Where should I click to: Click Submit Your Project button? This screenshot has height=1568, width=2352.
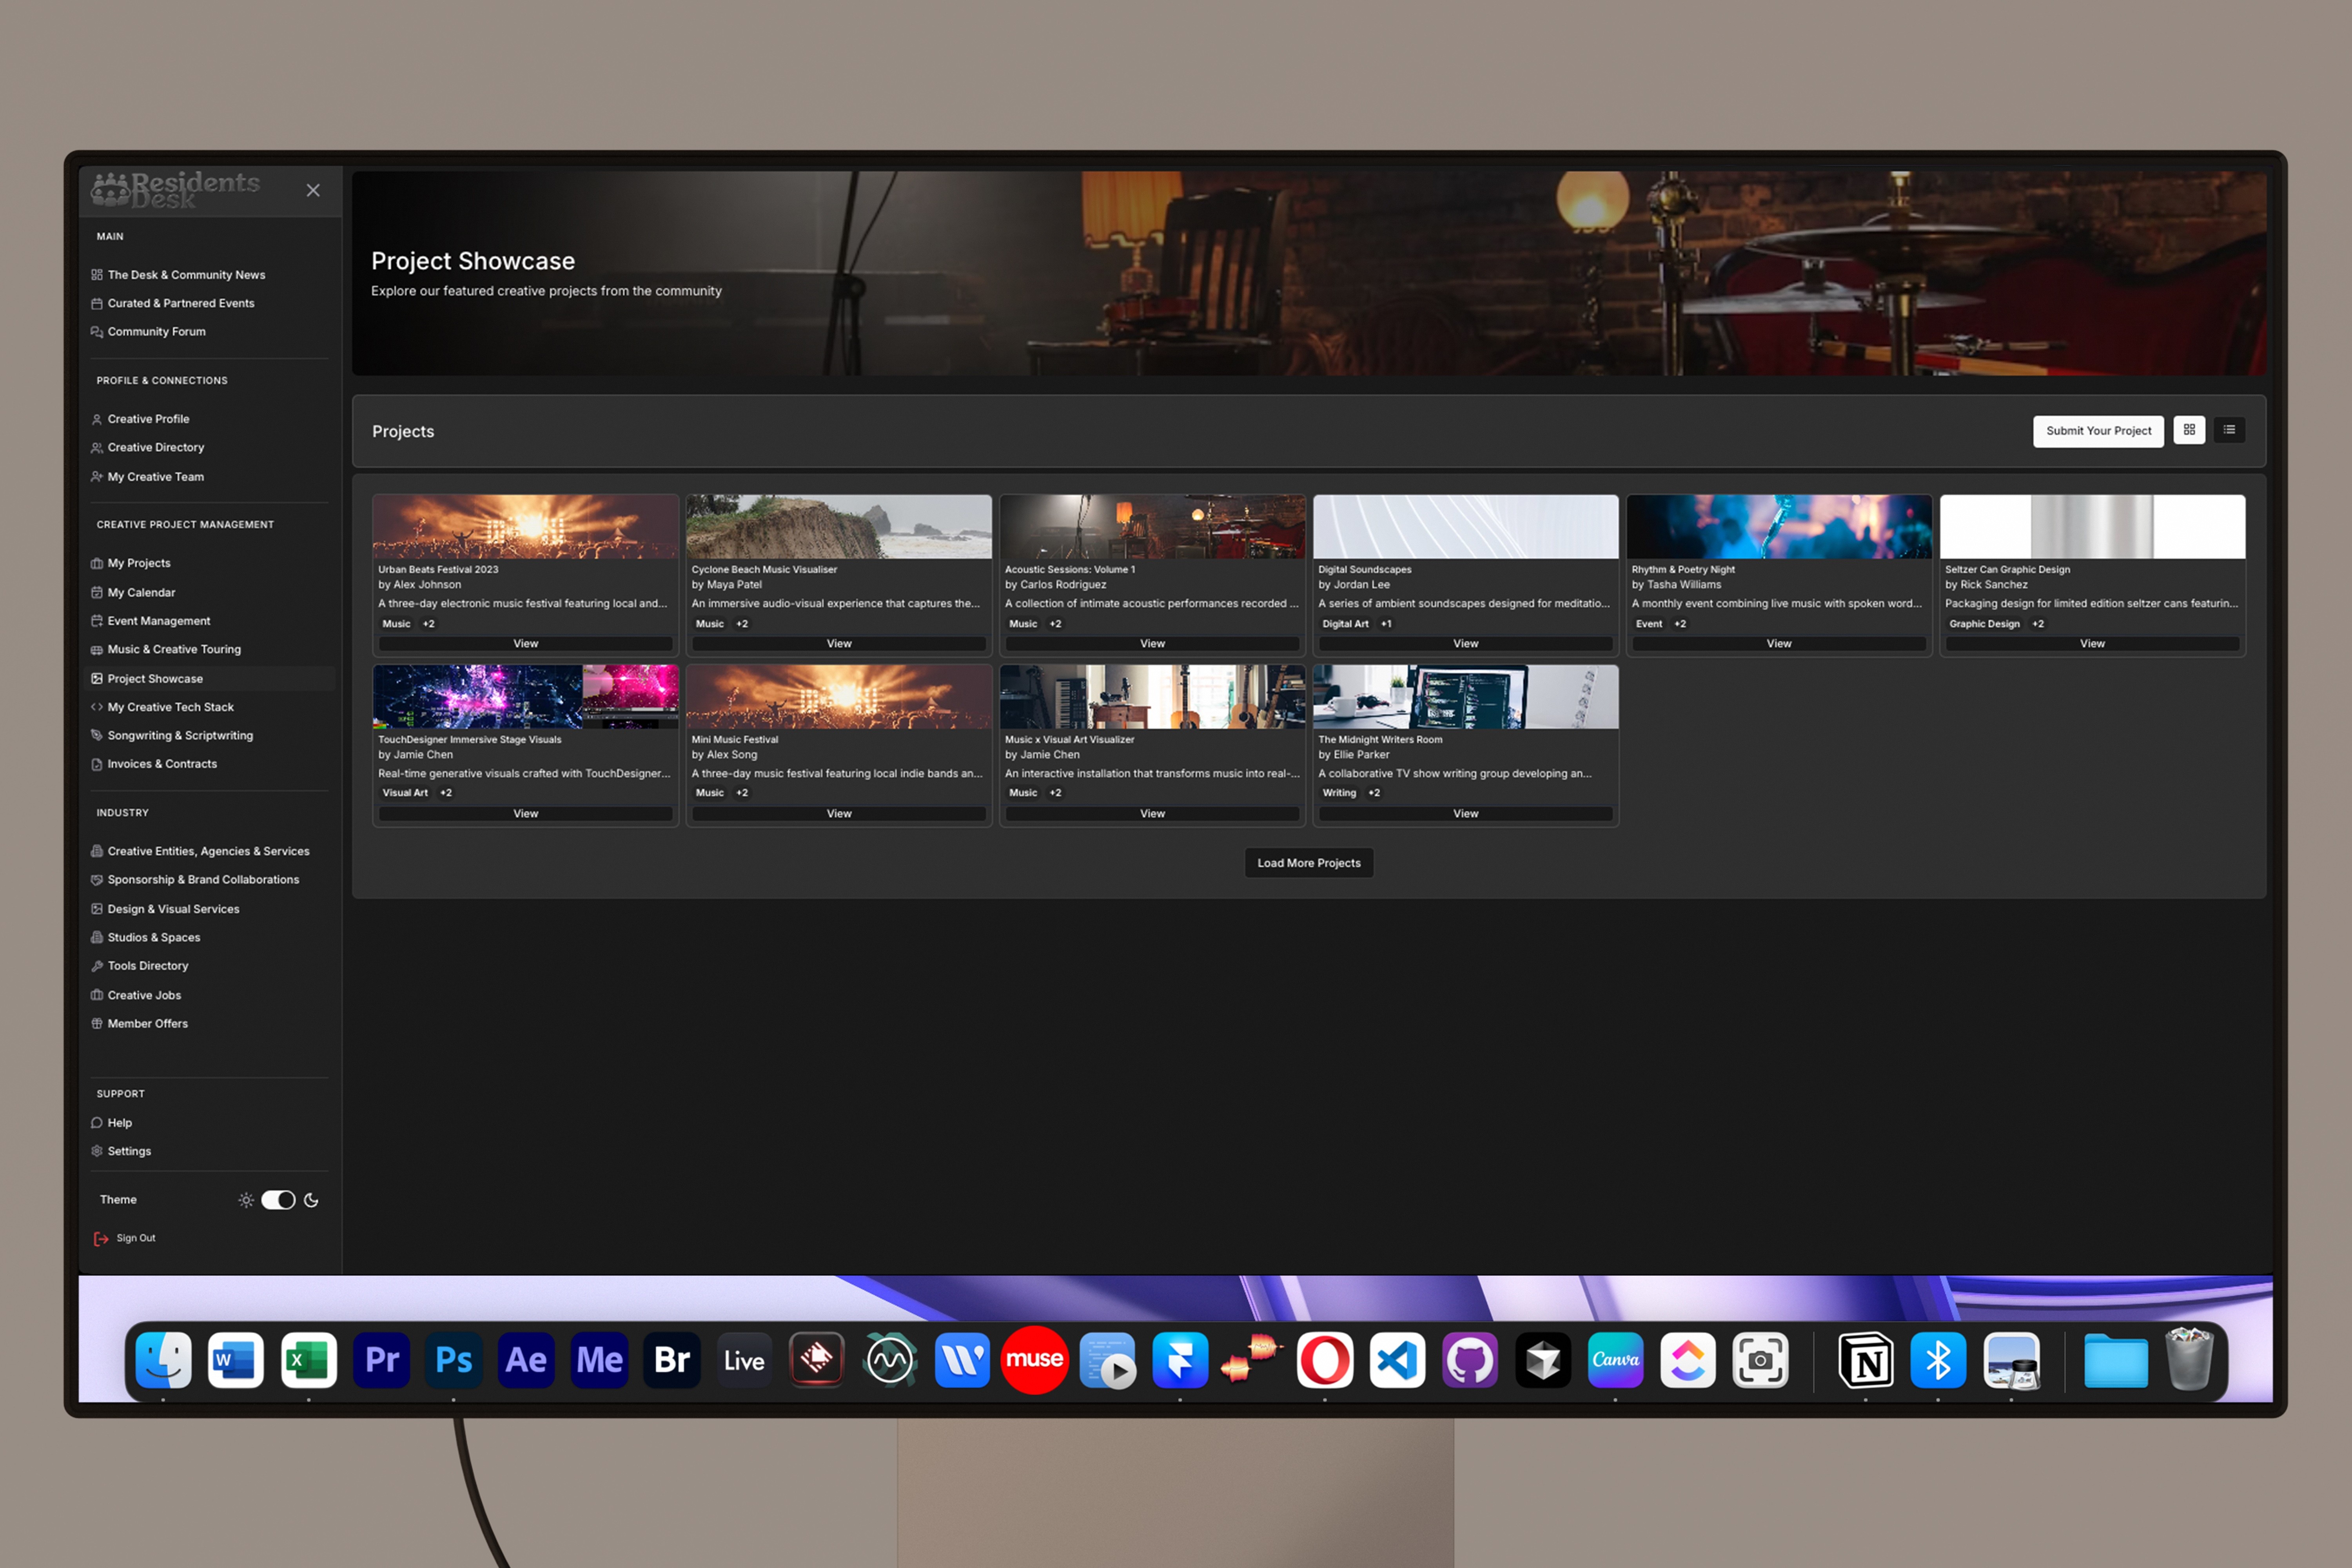click(x=2098, y=431)
